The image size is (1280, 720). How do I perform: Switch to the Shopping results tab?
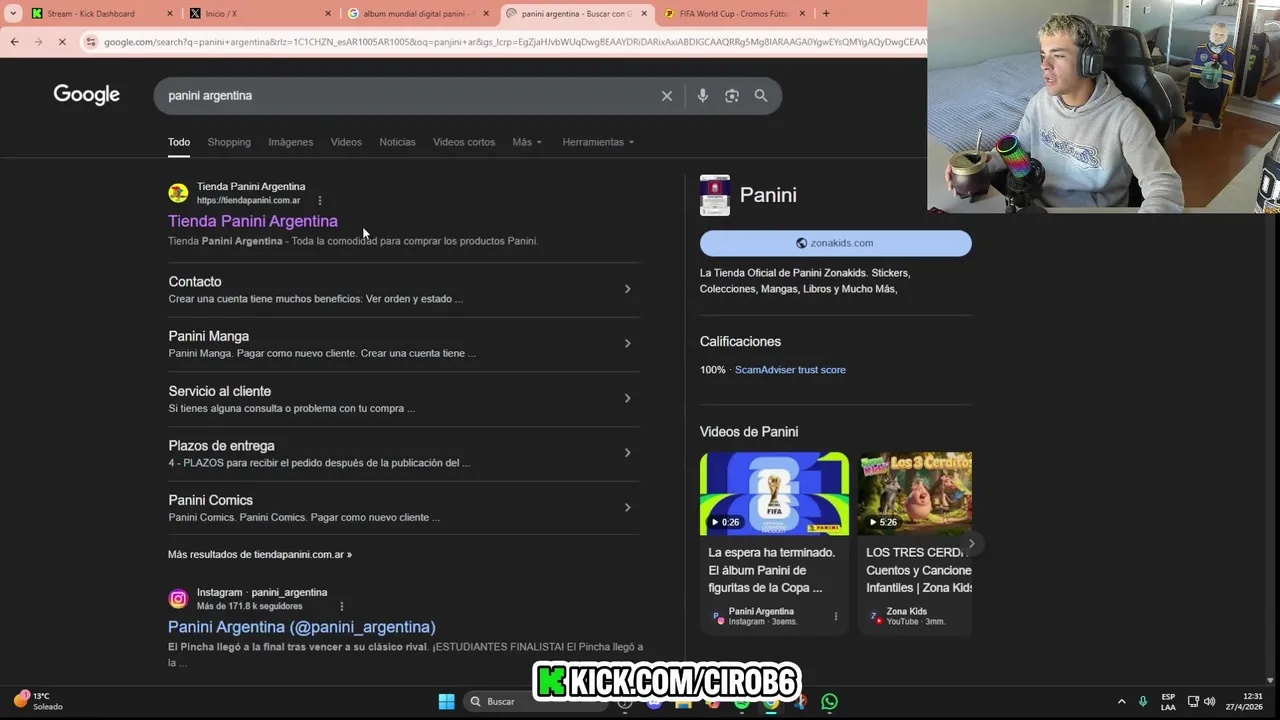click(x=229, y=142)
